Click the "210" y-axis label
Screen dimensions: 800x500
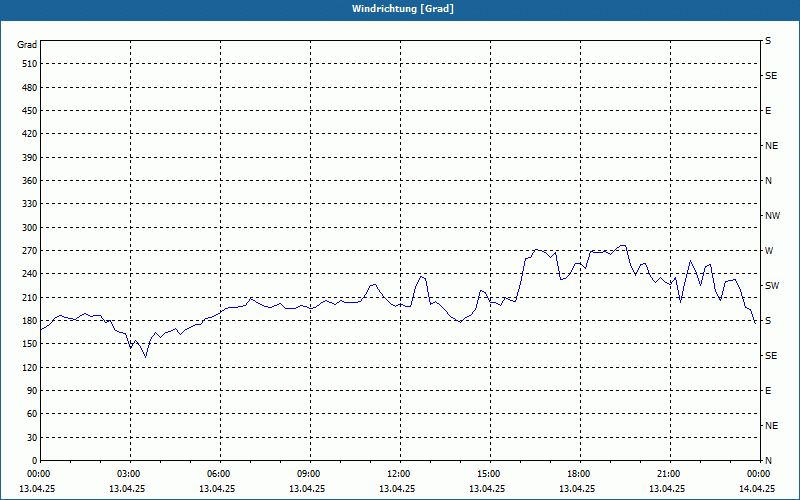pyautogui.click(x=30, y=297)
